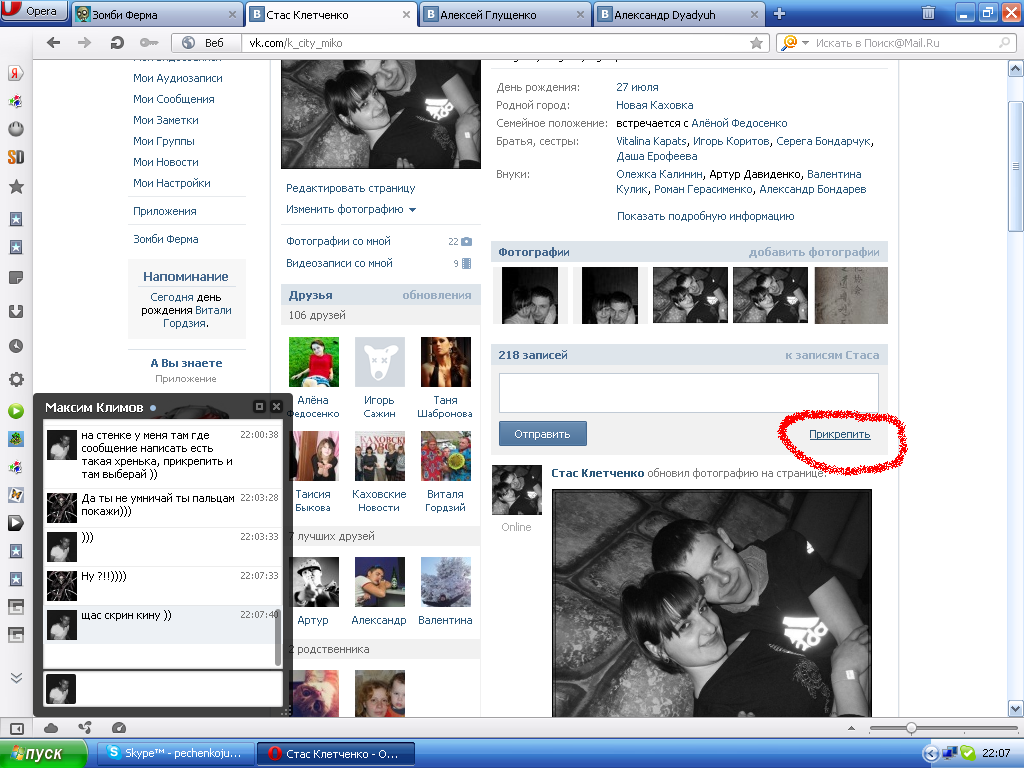Open the settings gear sidebar icon
The width and height of the screenshot is (1024, 768).
pyautogui.click(x=16, y=379)
